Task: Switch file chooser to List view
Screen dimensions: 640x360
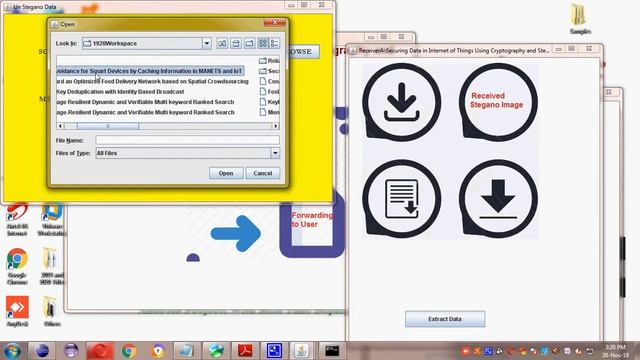Action: coord(263,43)
